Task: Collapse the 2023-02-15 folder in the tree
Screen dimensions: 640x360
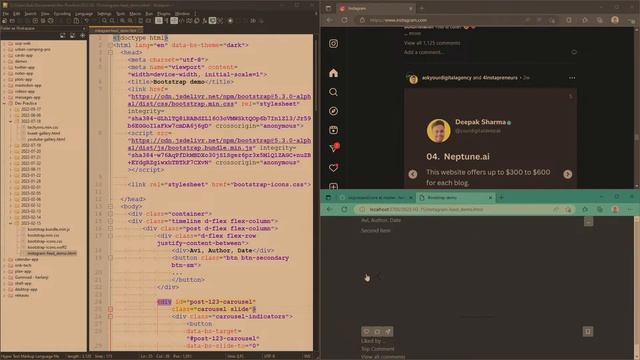Action: click(11, 223)
